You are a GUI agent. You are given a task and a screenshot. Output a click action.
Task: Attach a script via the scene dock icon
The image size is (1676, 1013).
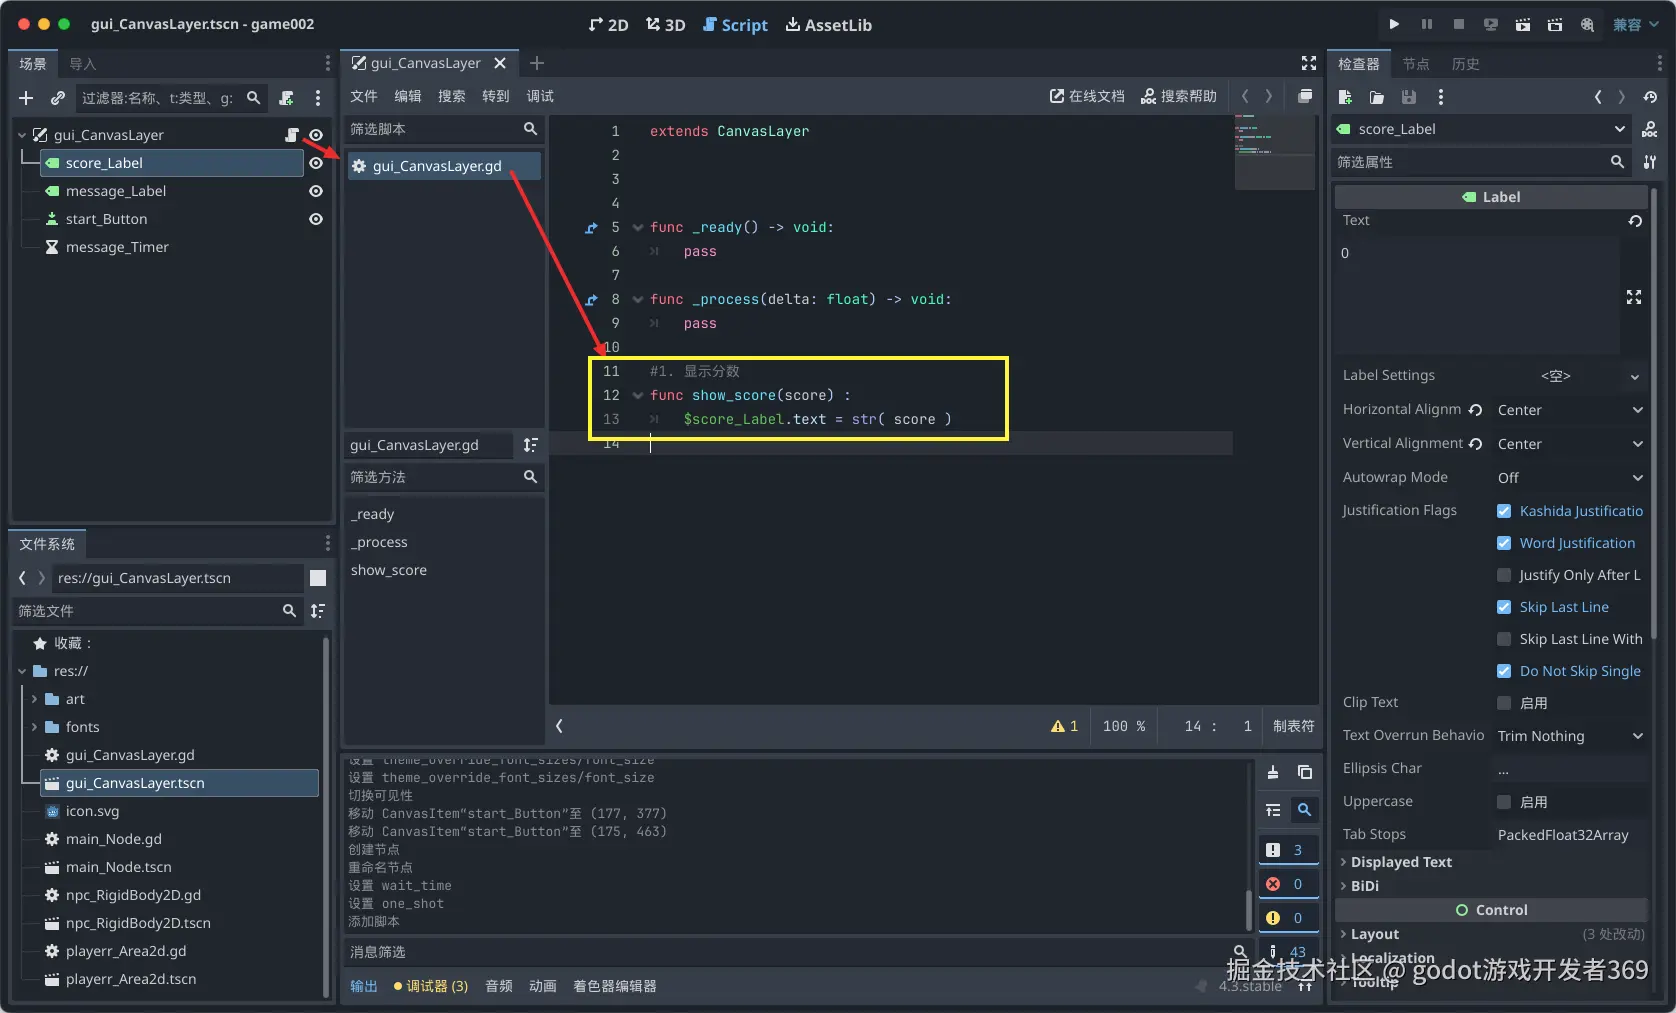click(287, 98)
